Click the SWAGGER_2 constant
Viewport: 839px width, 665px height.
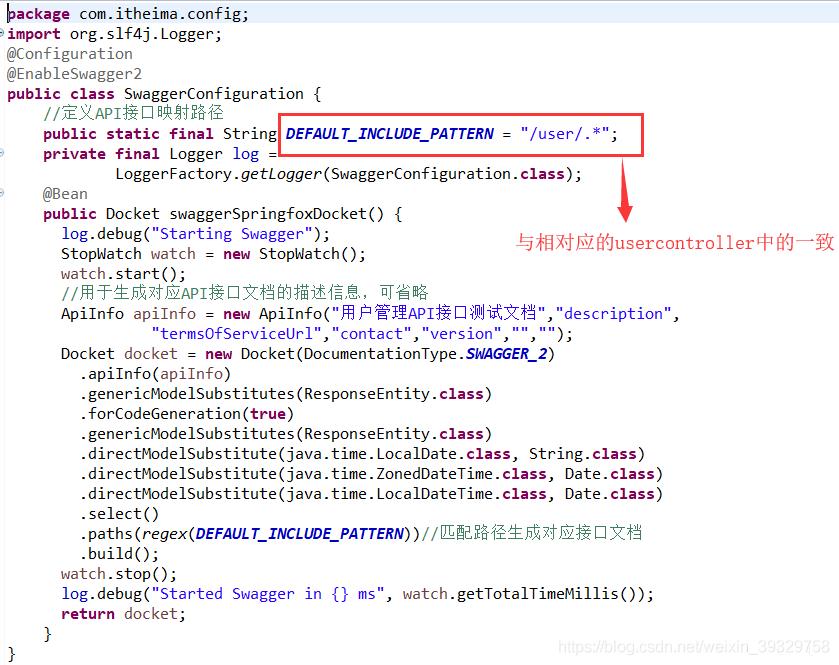click(x=506, y=354)
